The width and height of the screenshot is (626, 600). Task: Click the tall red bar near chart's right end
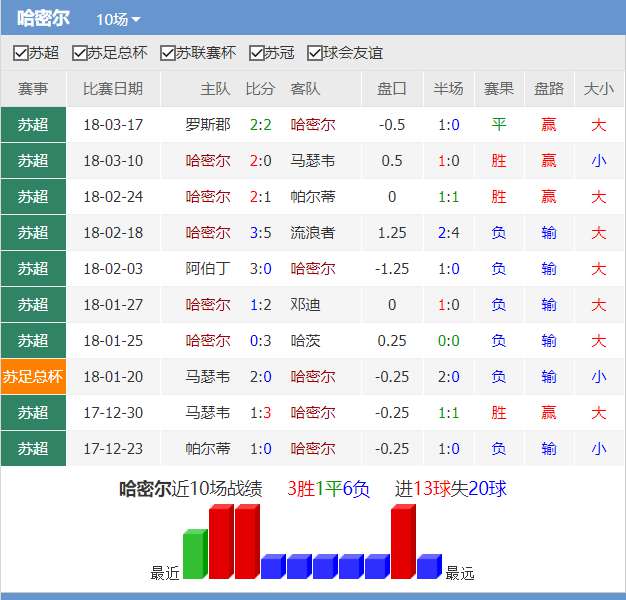click(402, 542)
